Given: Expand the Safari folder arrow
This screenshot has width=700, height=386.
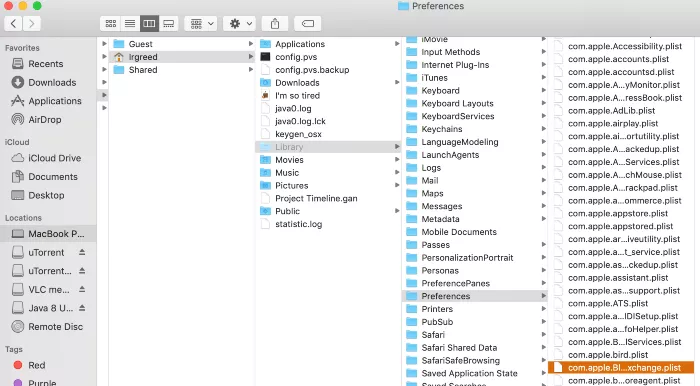Looking at the screenshot, I should coord(543,335).
